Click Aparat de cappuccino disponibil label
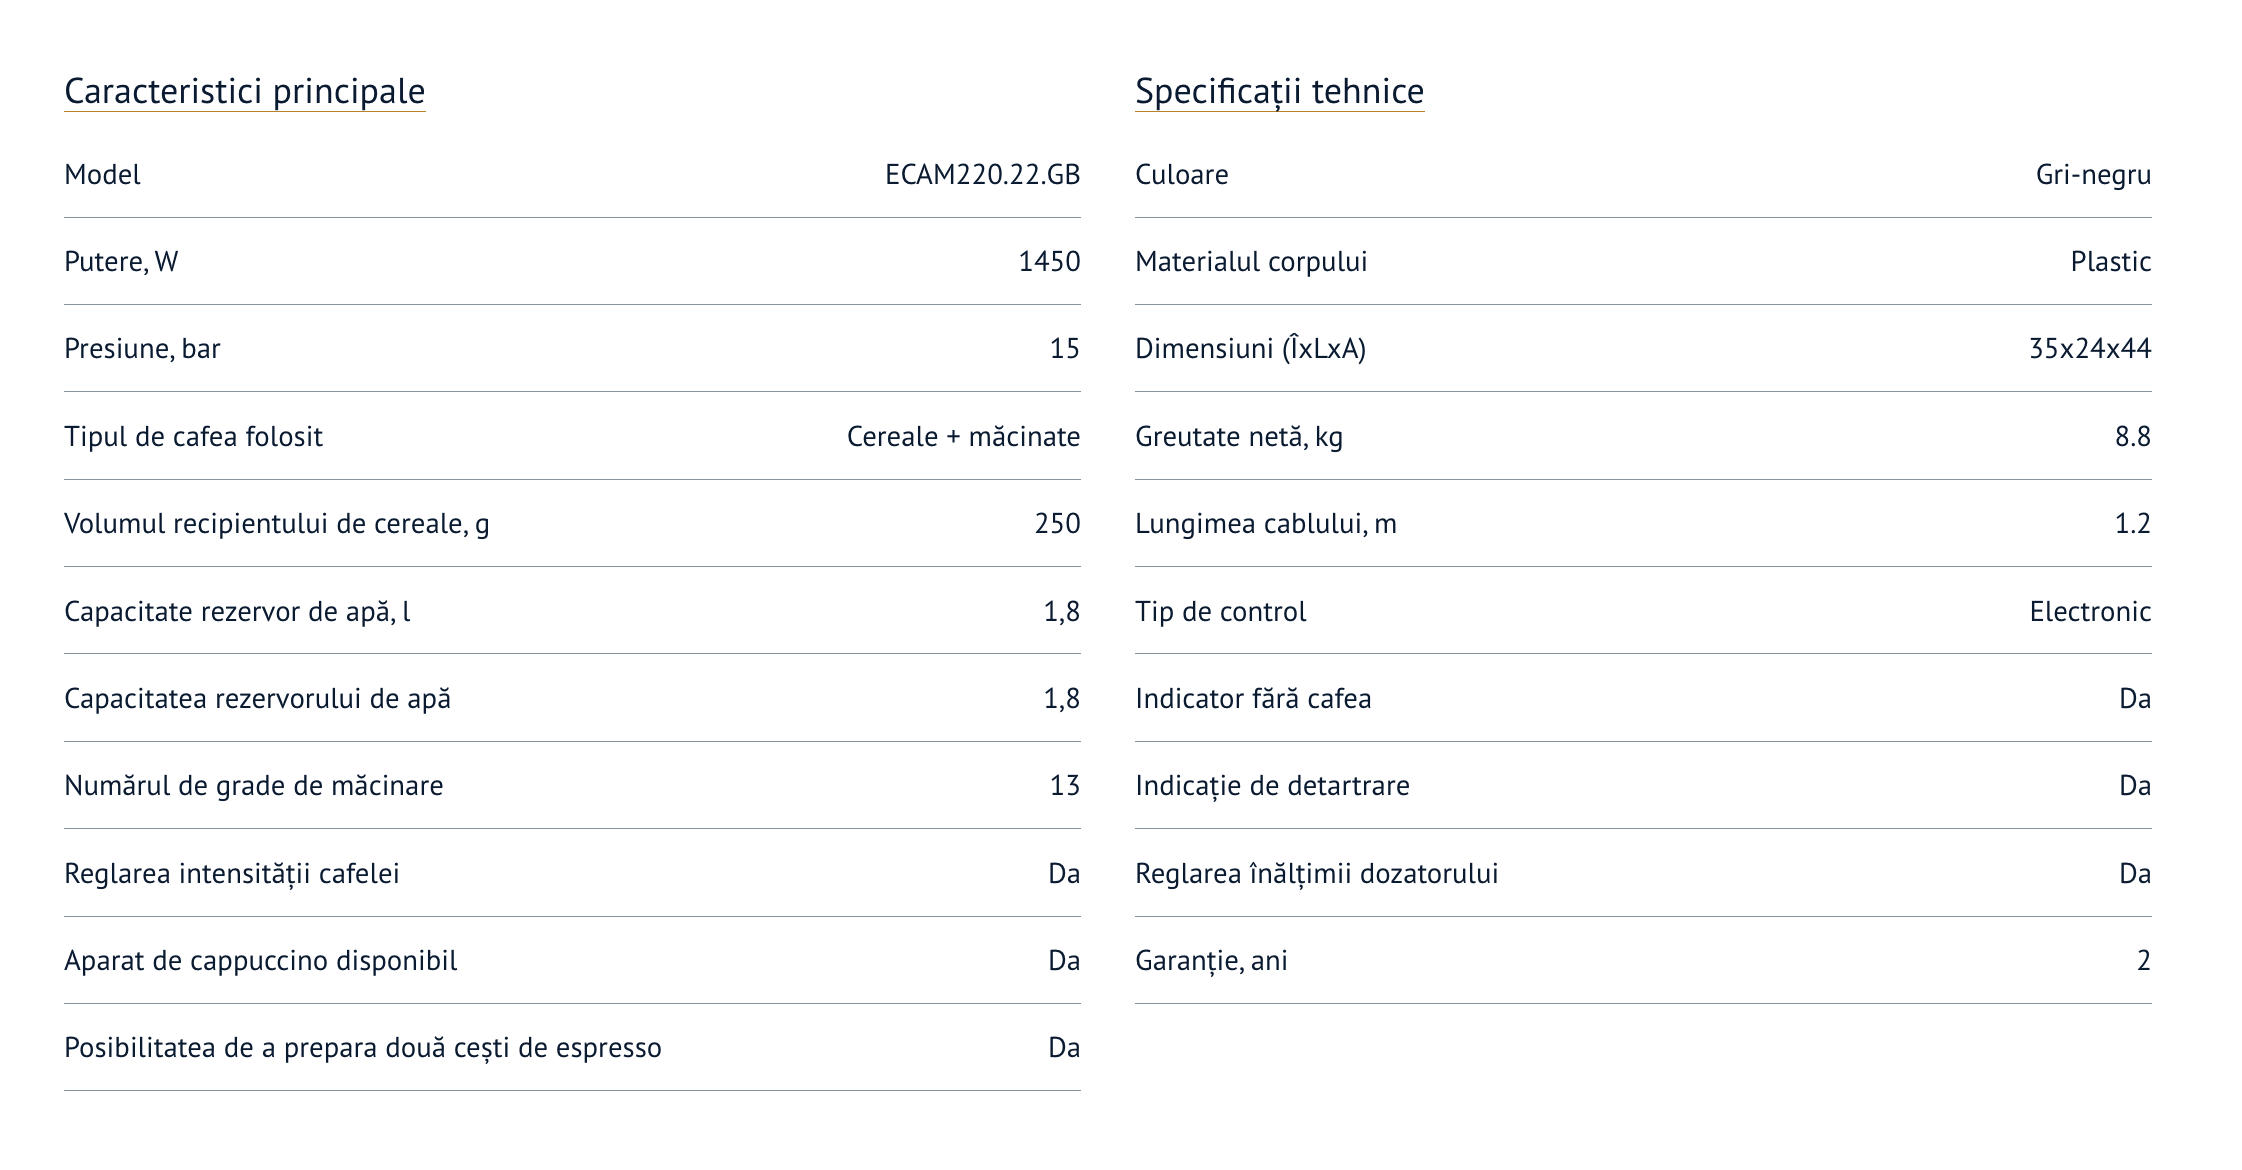Viewport: 2242px width, 1170px height. (260, 961)
